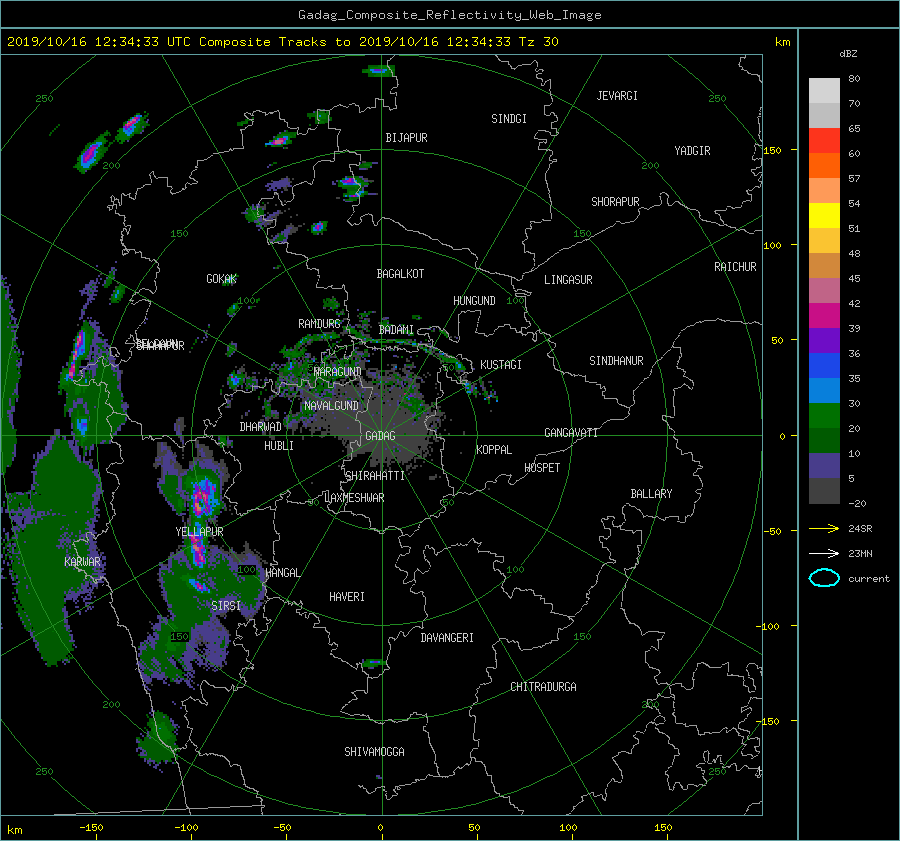Click the white 23MN arrow legend icon
Screen dimensions: 900x841
[824, 553]
